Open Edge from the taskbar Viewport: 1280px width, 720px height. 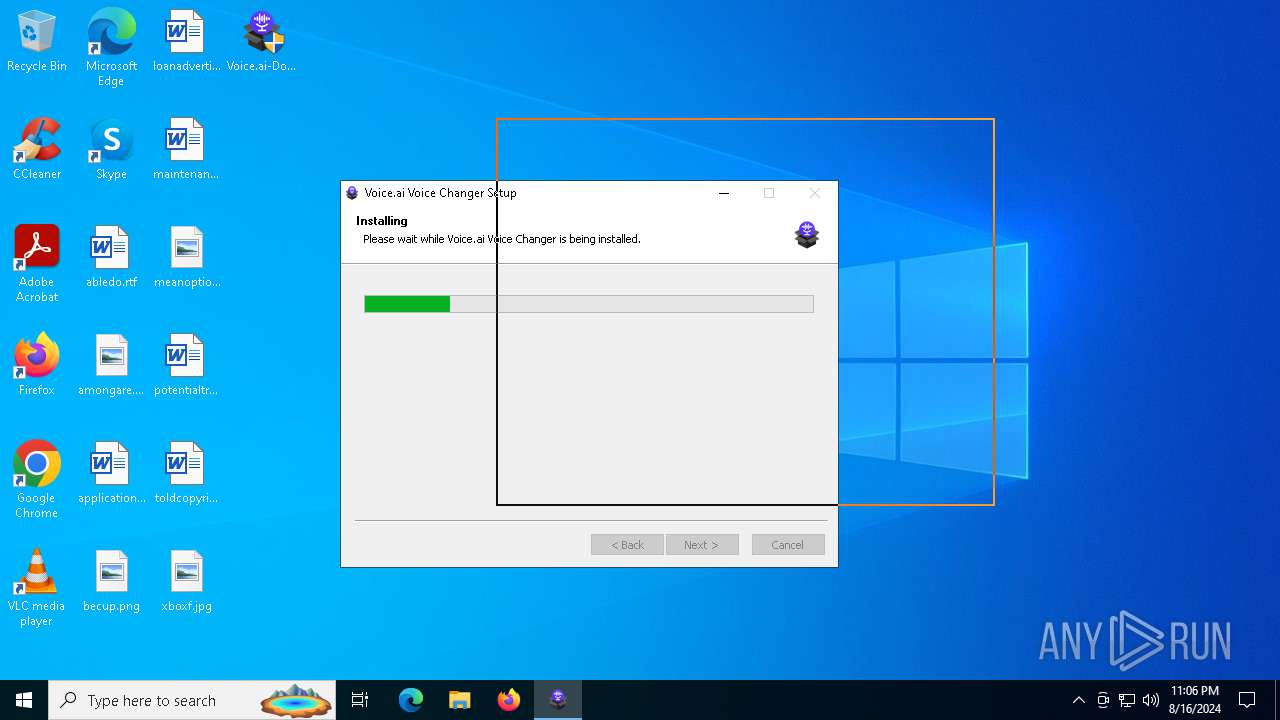click(411, 700)
